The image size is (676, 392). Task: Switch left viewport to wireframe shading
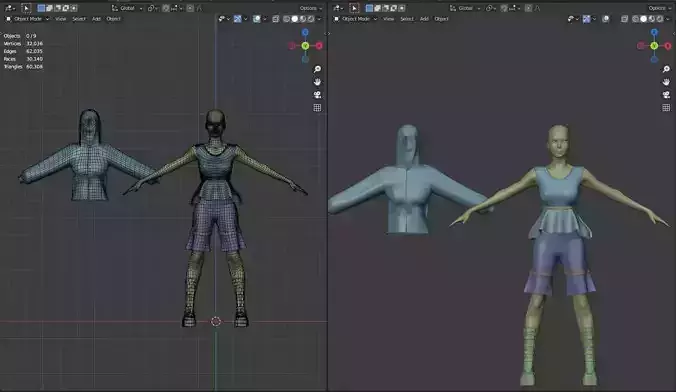pos(286,19)
